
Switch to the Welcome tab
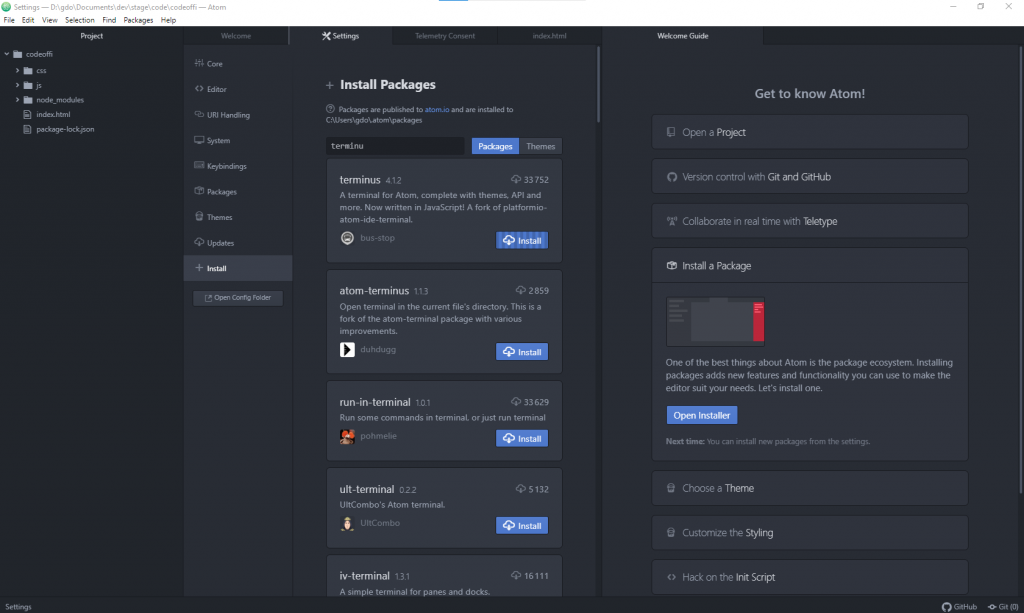pyautogui.click(x=236, y=36)
